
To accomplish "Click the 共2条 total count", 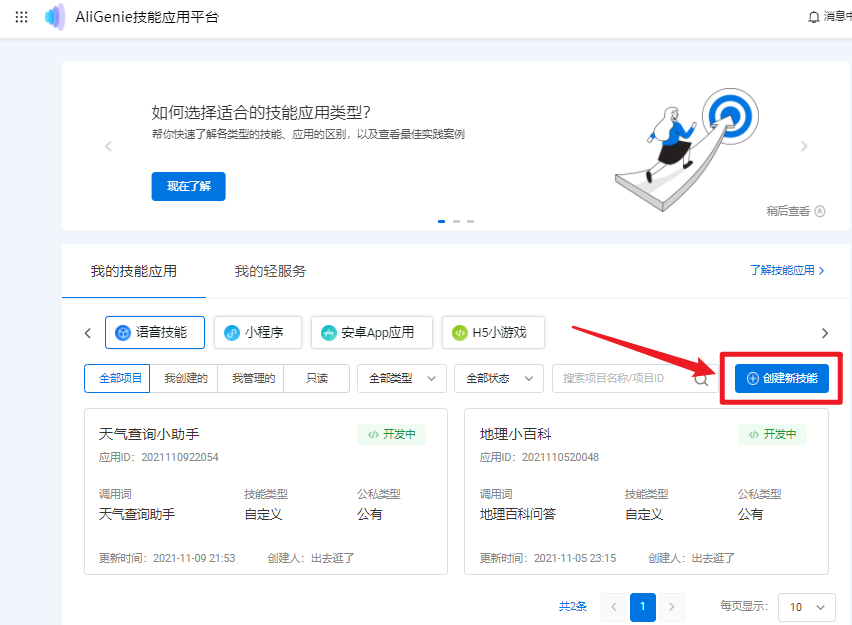I will point(573,607).
